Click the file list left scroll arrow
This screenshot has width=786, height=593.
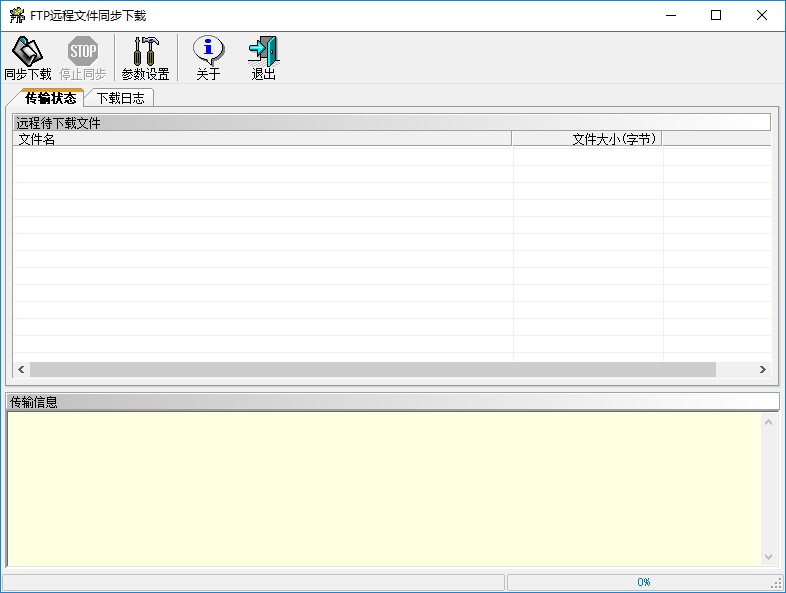(x=21, y=369)
